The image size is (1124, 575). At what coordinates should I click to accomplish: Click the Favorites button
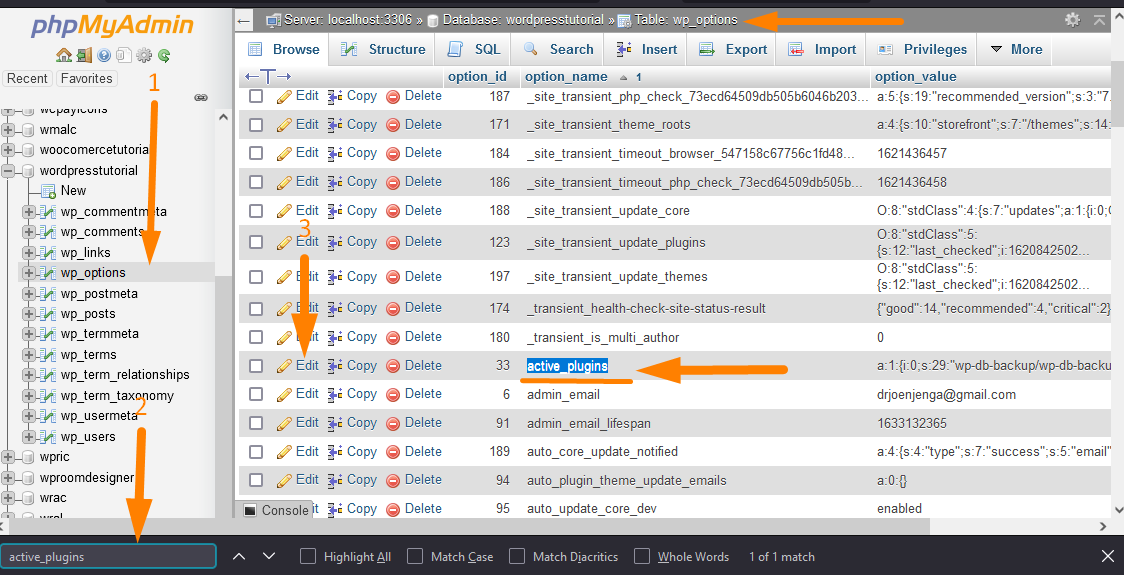coord(86,79)
